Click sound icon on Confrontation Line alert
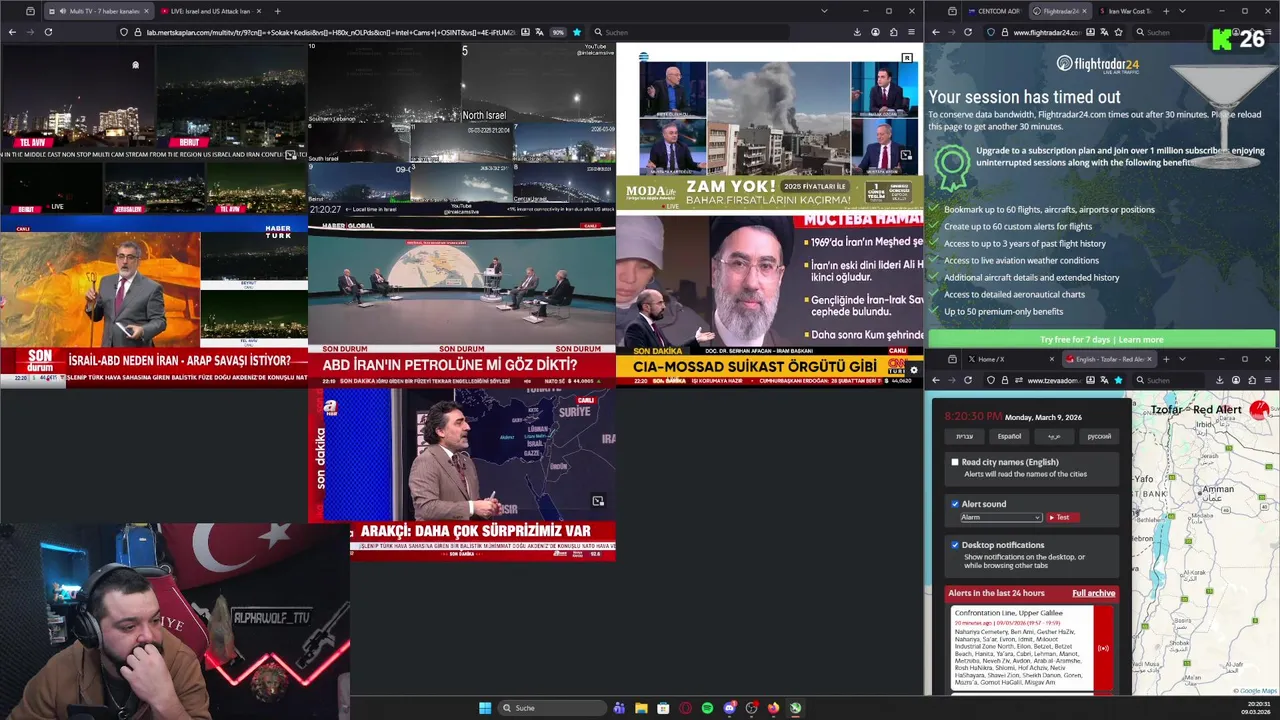This screenshot has width=1280, height=720. pos(1103,648)
